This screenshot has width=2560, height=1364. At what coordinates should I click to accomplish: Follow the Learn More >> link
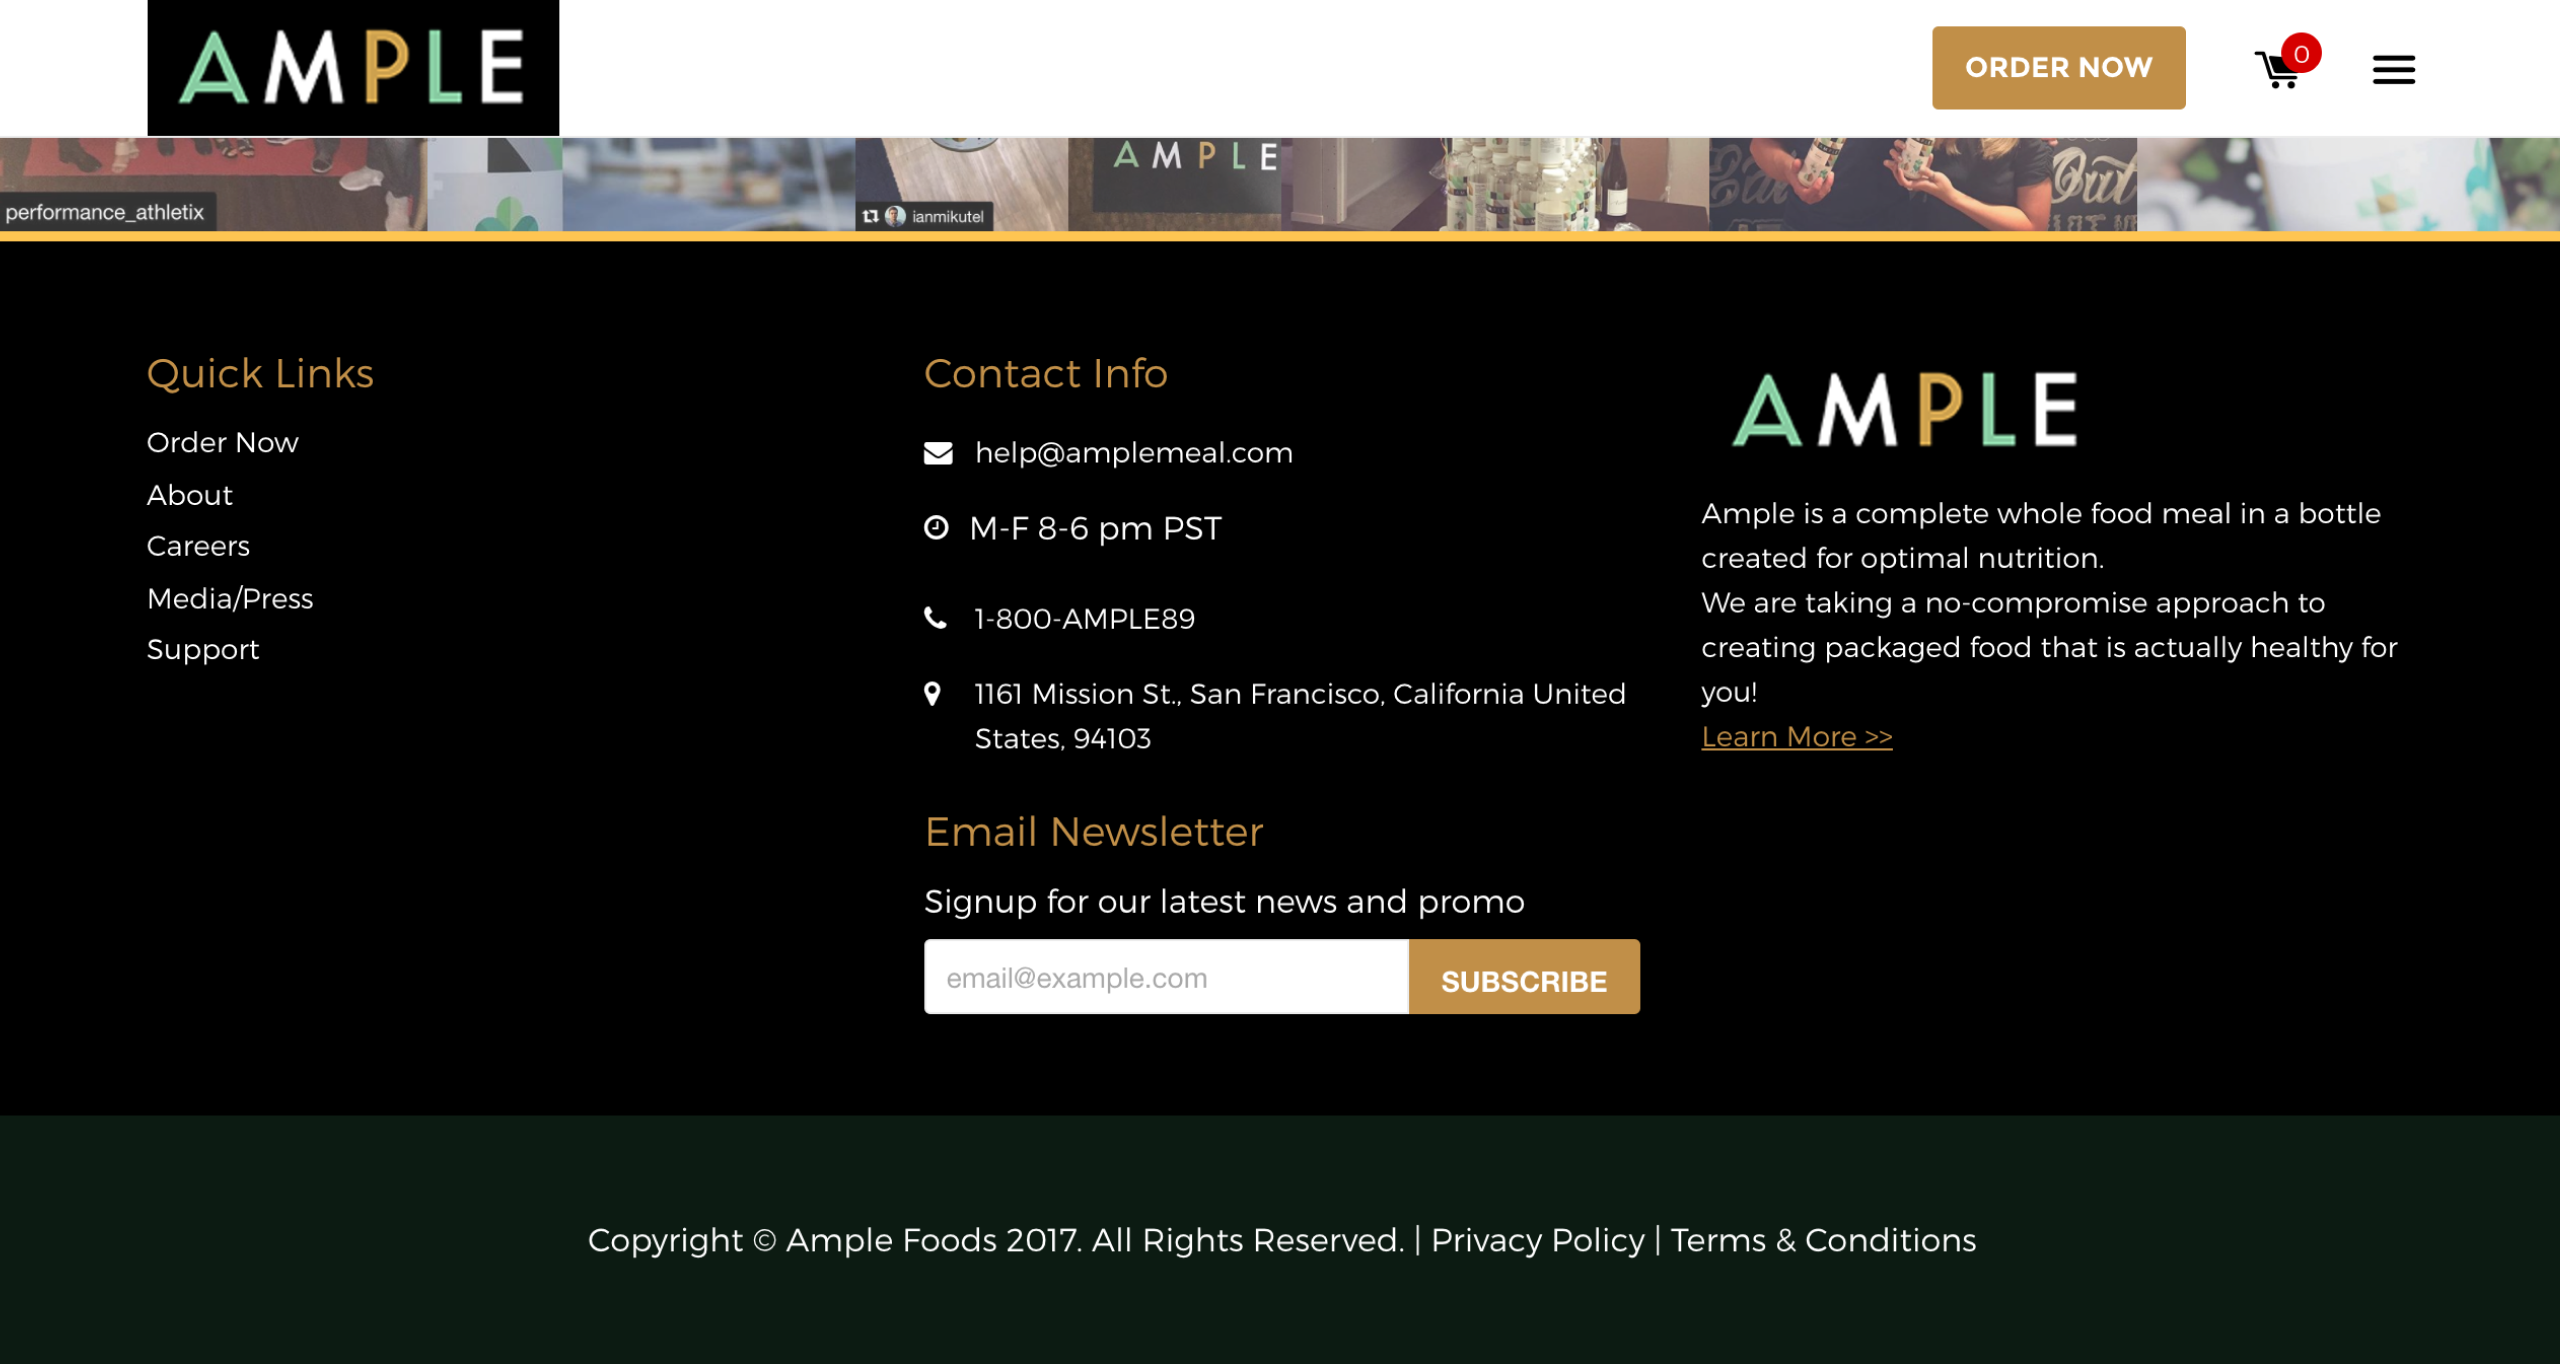pos(1796,736)
